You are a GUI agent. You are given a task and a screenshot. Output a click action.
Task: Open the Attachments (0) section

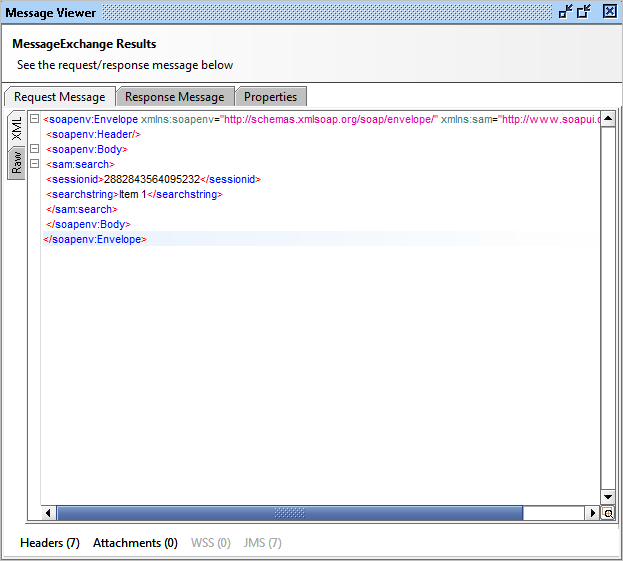click(x=135, y=543)
